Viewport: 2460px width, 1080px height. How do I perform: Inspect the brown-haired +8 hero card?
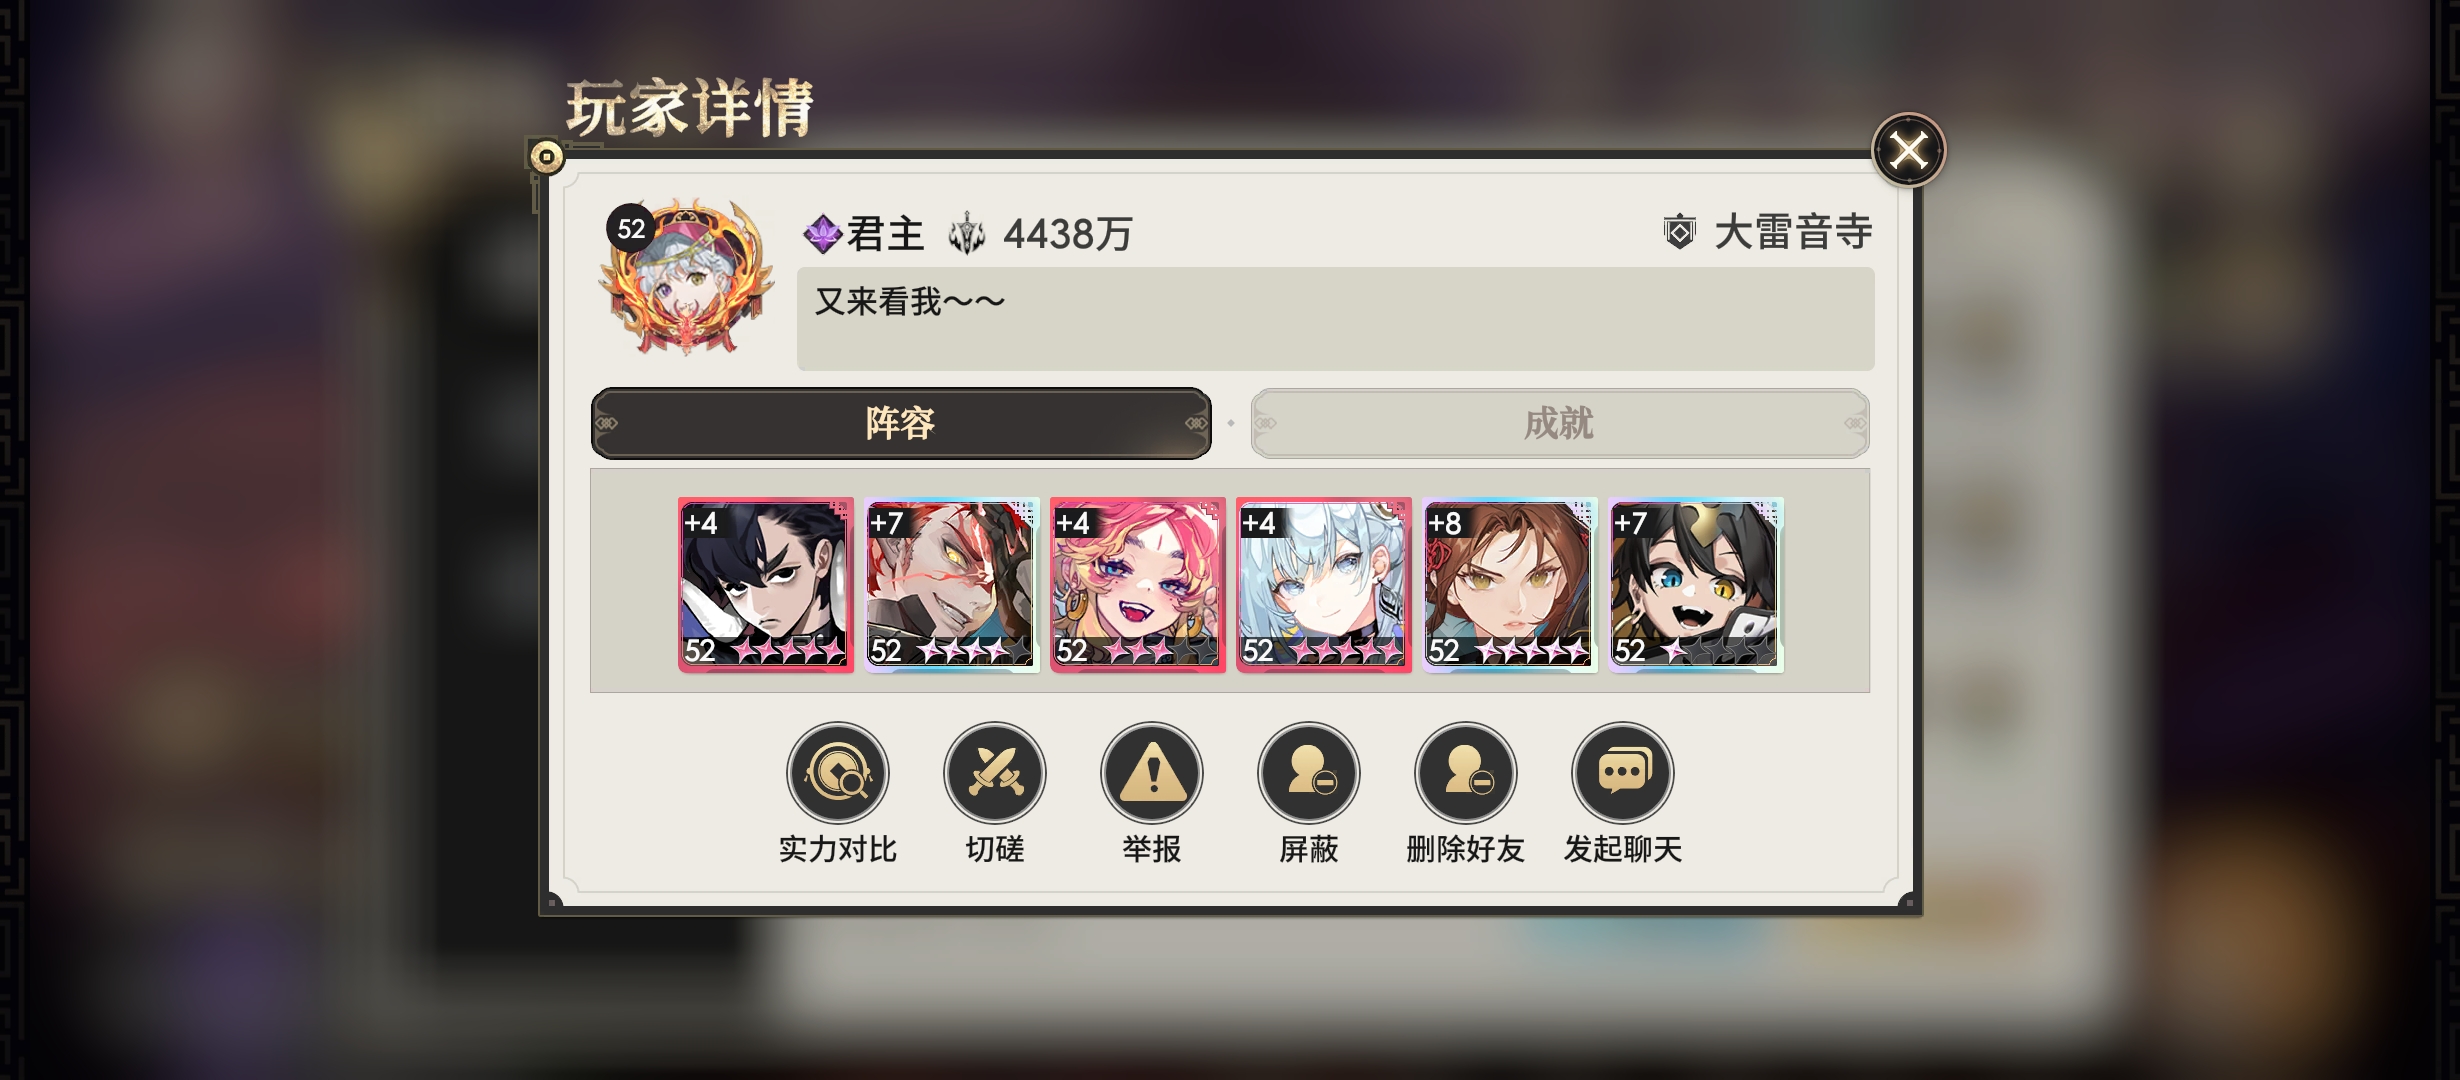[1510, 585]
